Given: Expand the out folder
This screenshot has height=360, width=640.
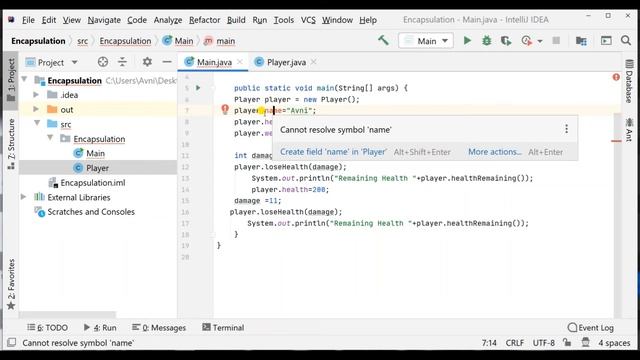Looking at the screenshot, I should click(x=36, y=109).
